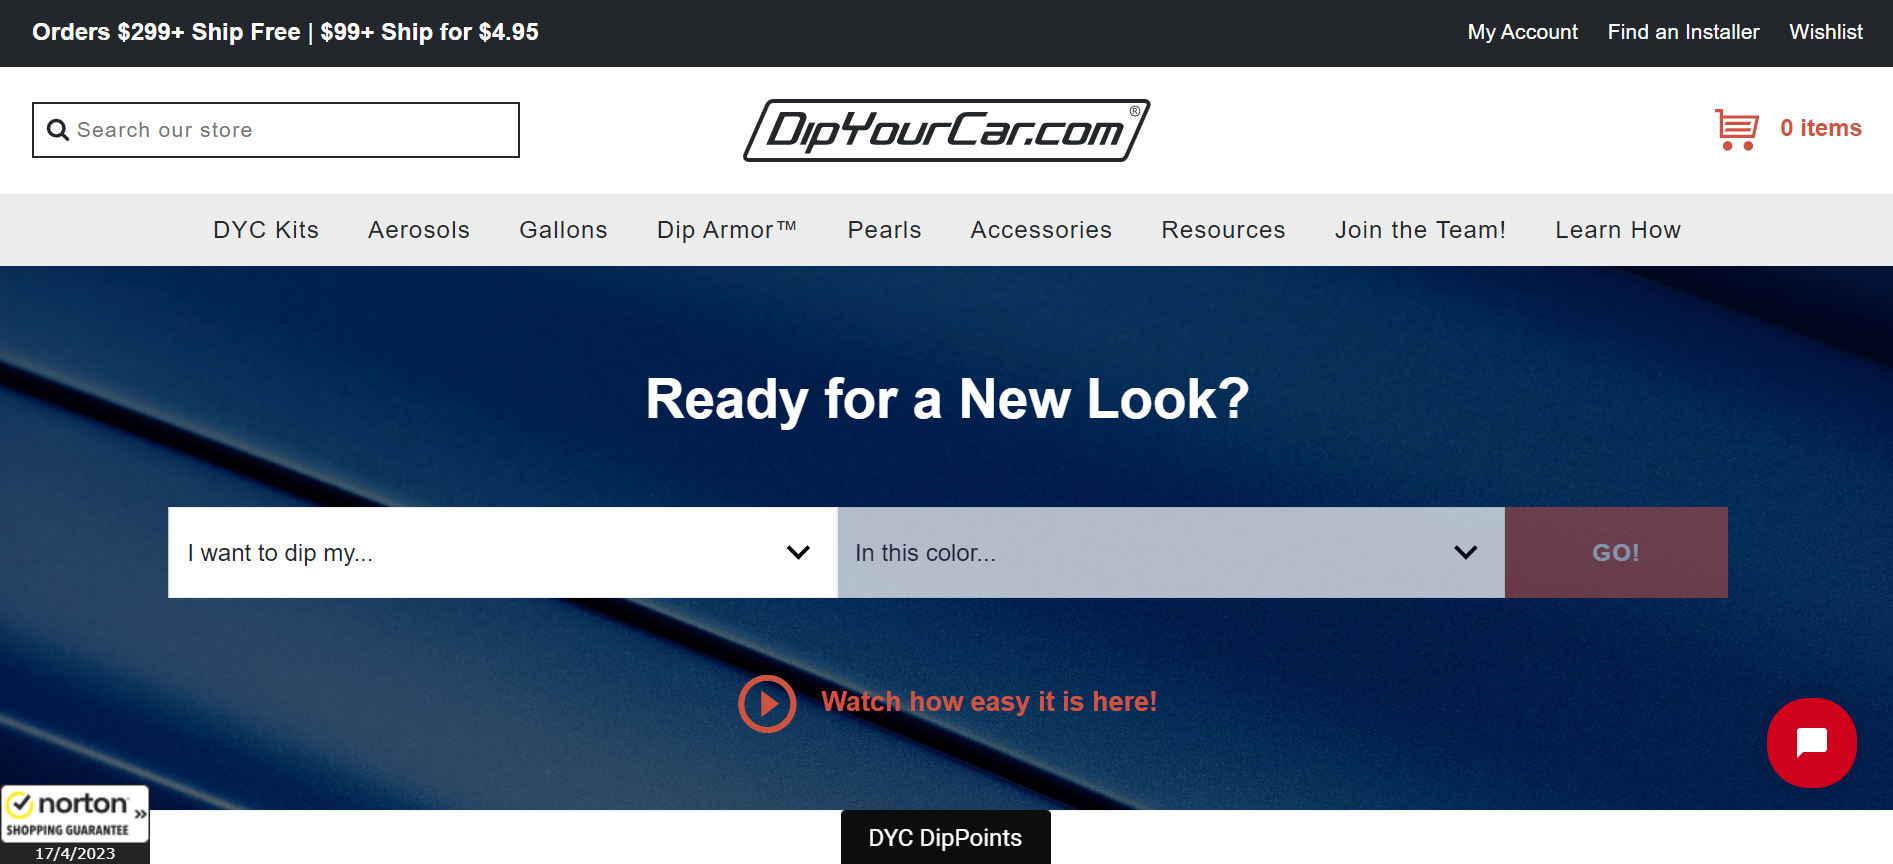1893x864 pixels.
Task: Click the red chat bubble button
Action: [1811, 743]
